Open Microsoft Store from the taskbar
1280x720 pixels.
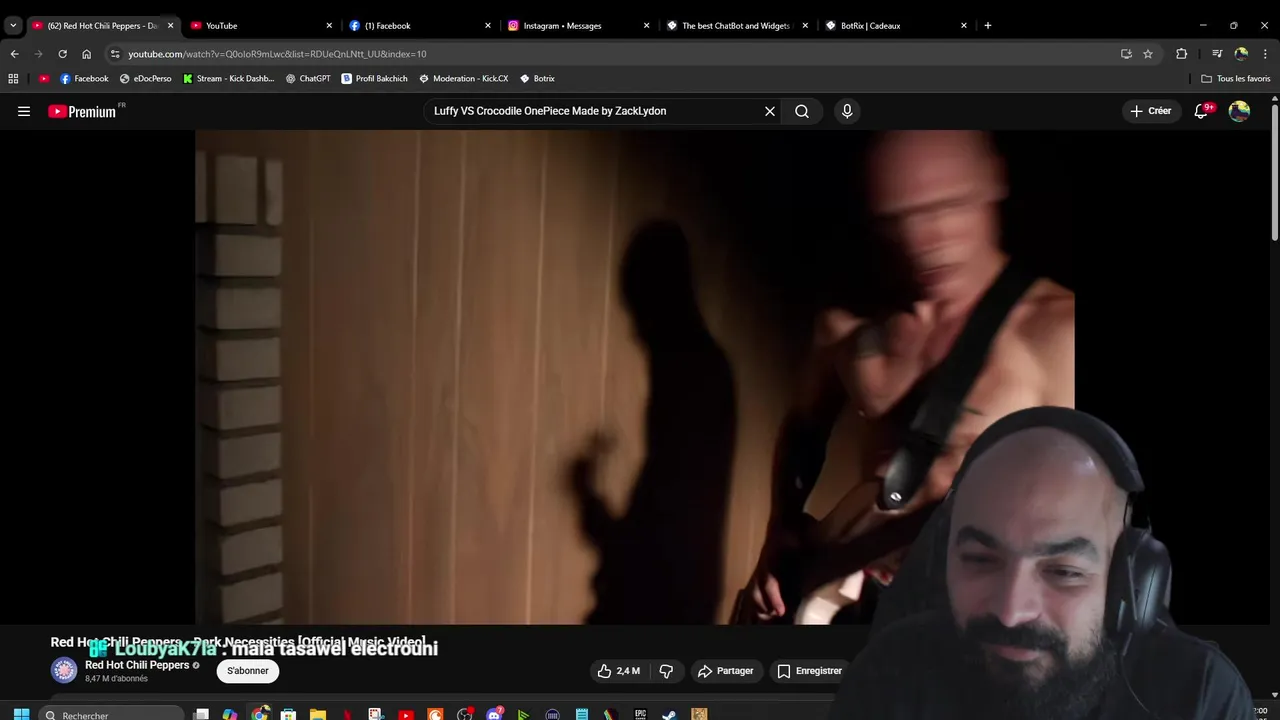[289, 714]
